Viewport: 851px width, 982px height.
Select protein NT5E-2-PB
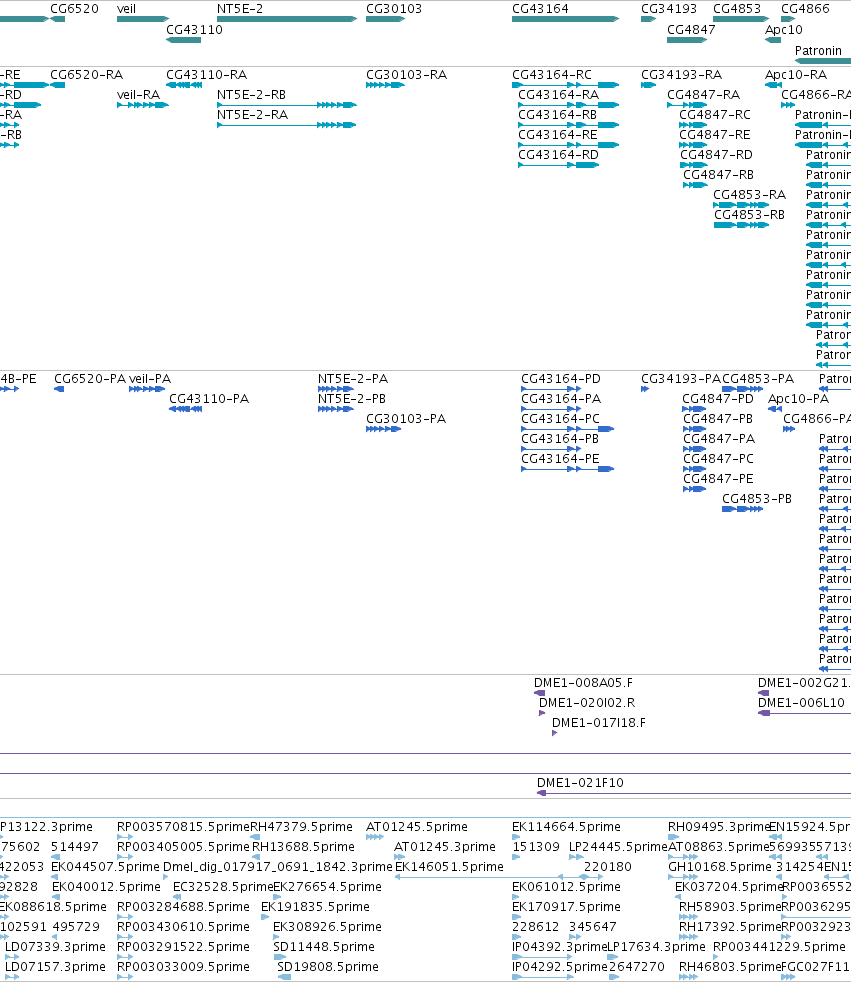click(x=352, y=399)
